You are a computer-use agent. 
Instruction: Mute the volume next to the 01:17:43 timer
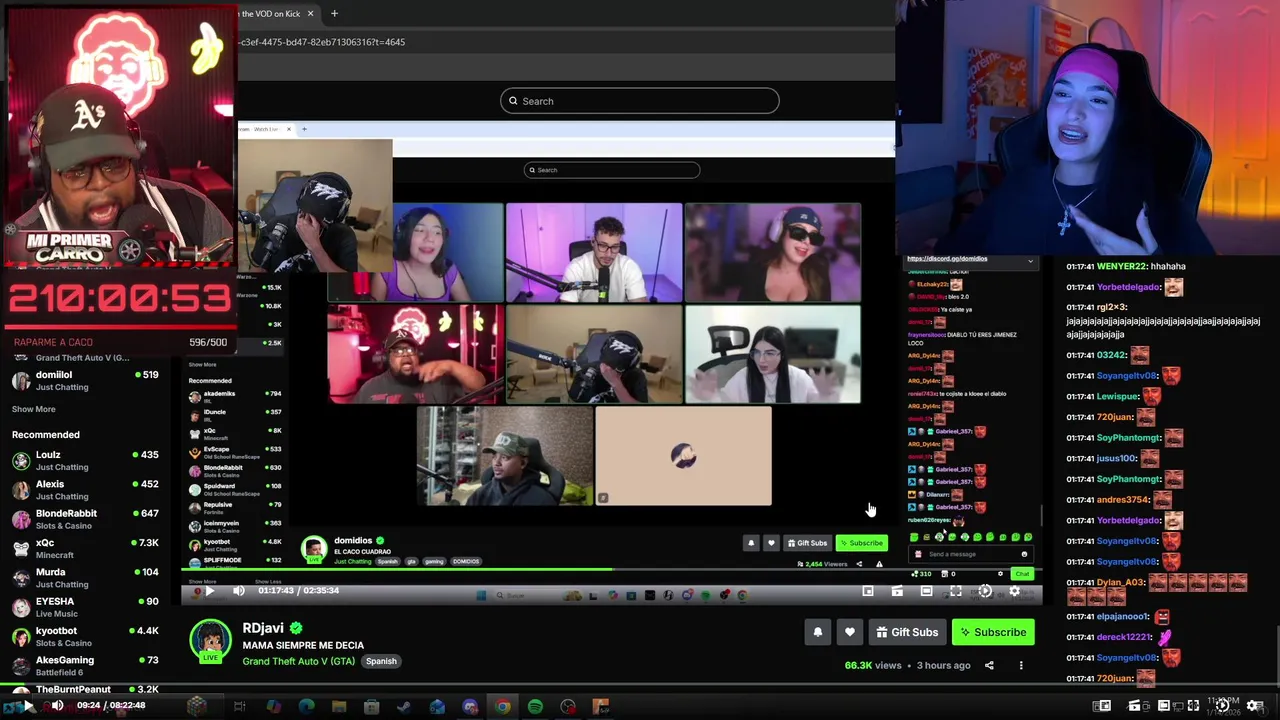tap(238, 591)
